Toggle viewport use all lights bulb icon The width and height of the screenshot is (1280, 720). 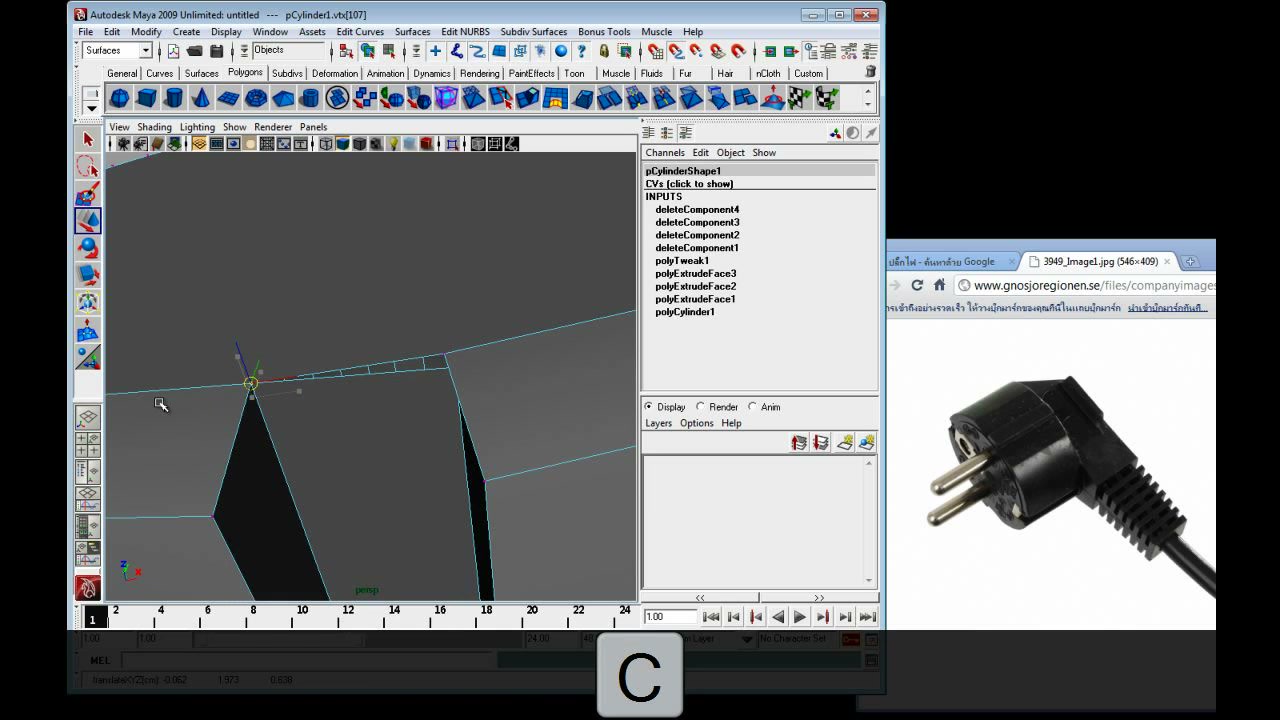(x=393, y=144)
